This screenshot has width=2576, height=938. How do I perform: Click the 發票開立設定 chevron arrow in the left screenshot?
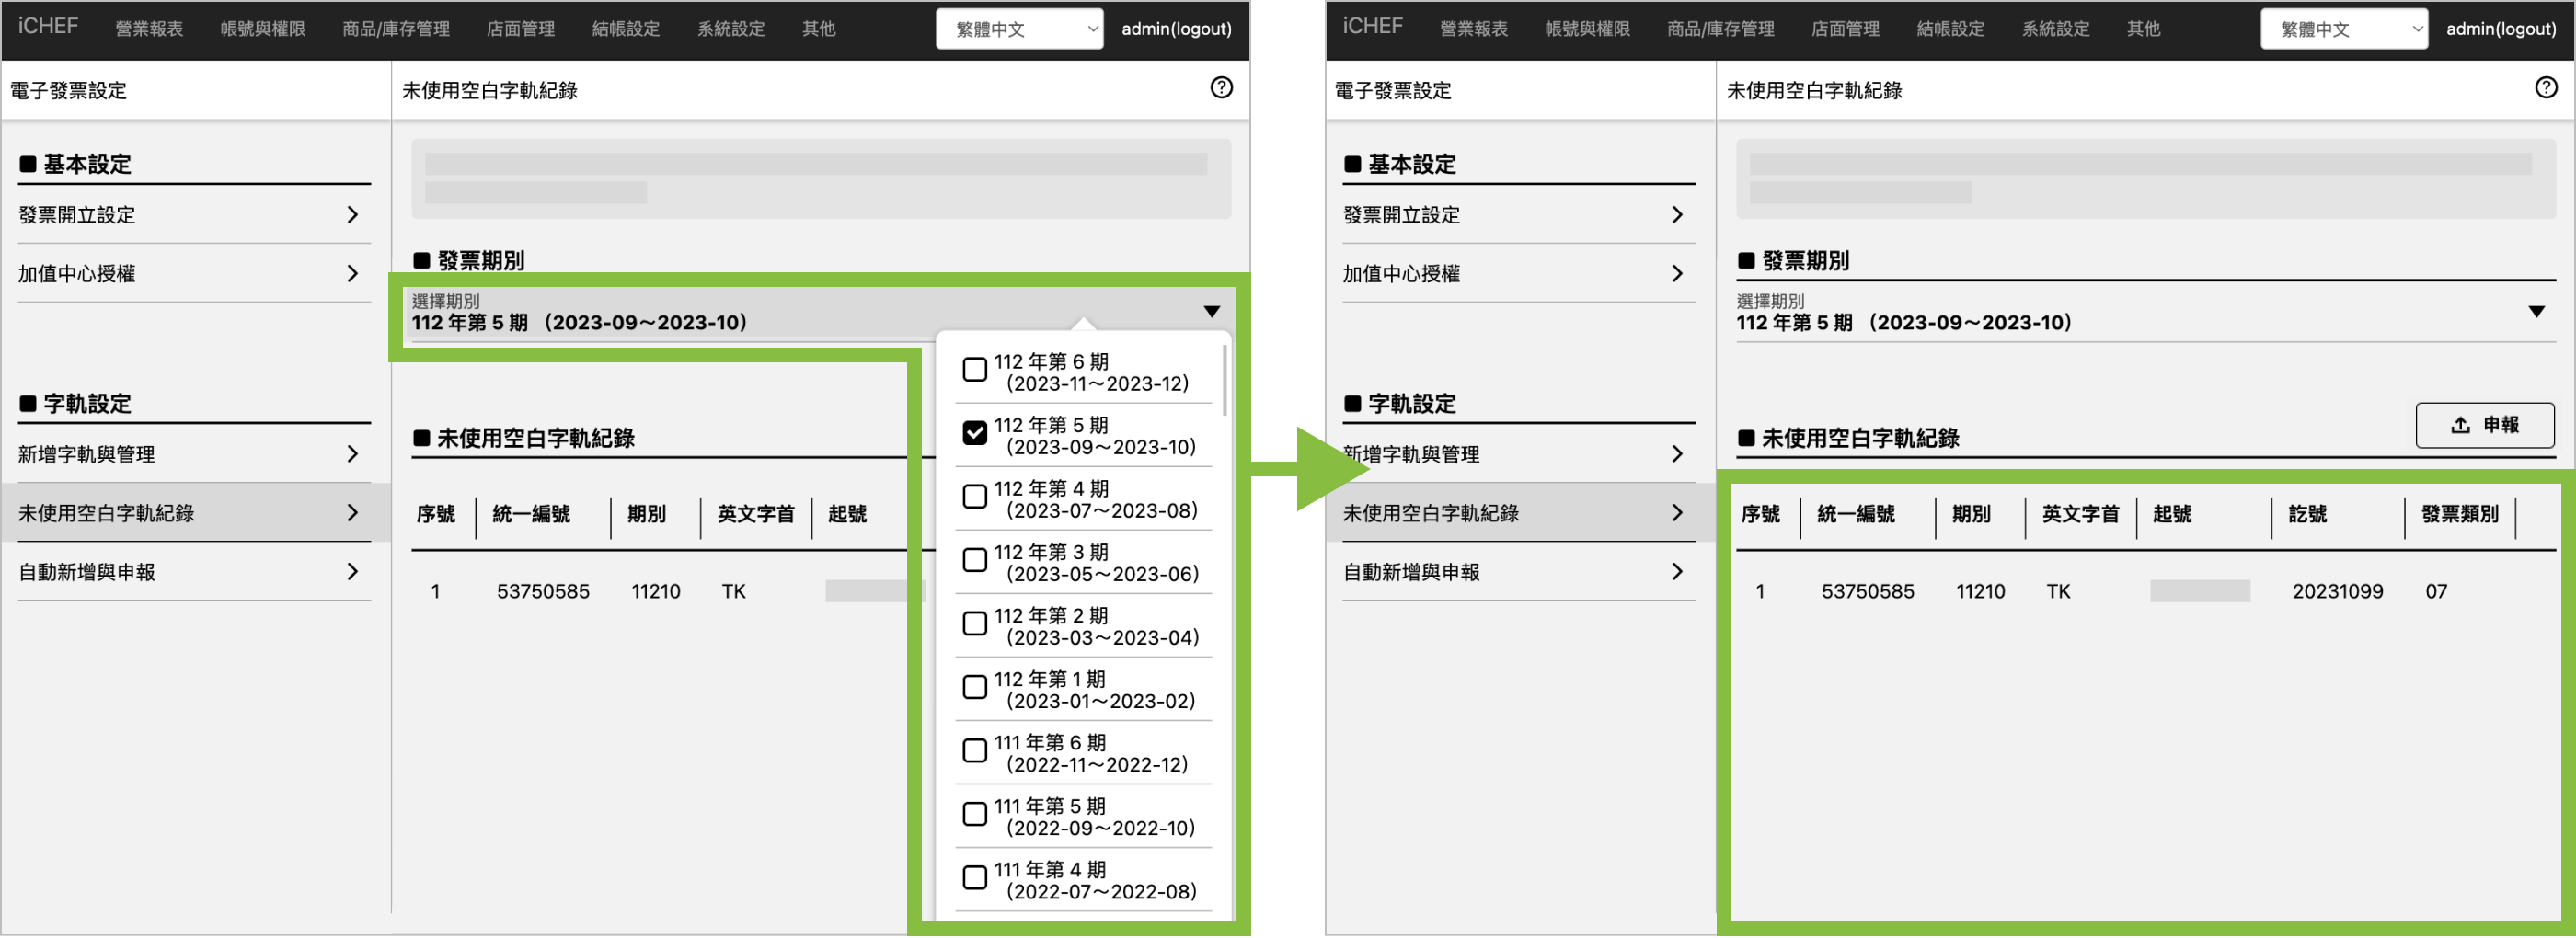pos(352,215)
